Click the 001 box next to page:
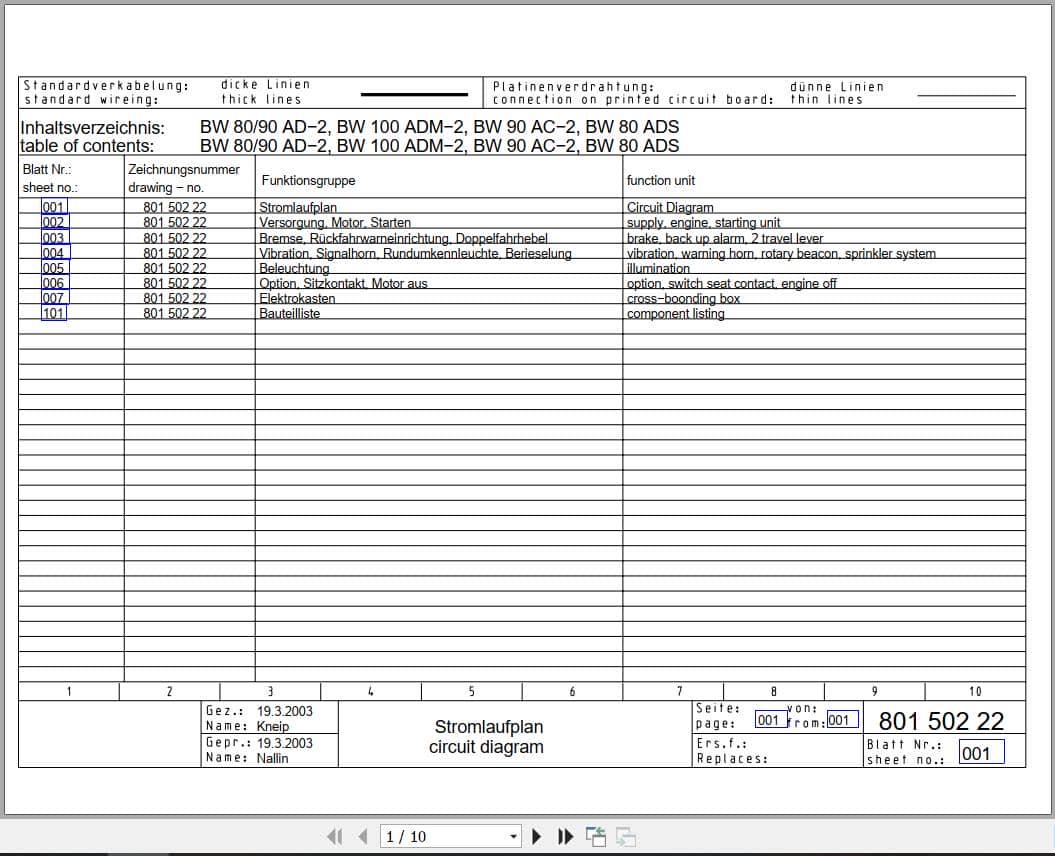This screenshot has height=856, width=1055. tap(768, 720)
